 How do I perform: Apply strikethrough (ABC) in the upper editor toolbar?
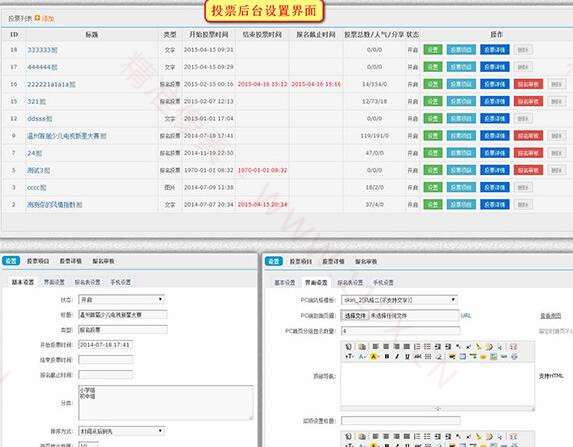(x=417, y=356)
